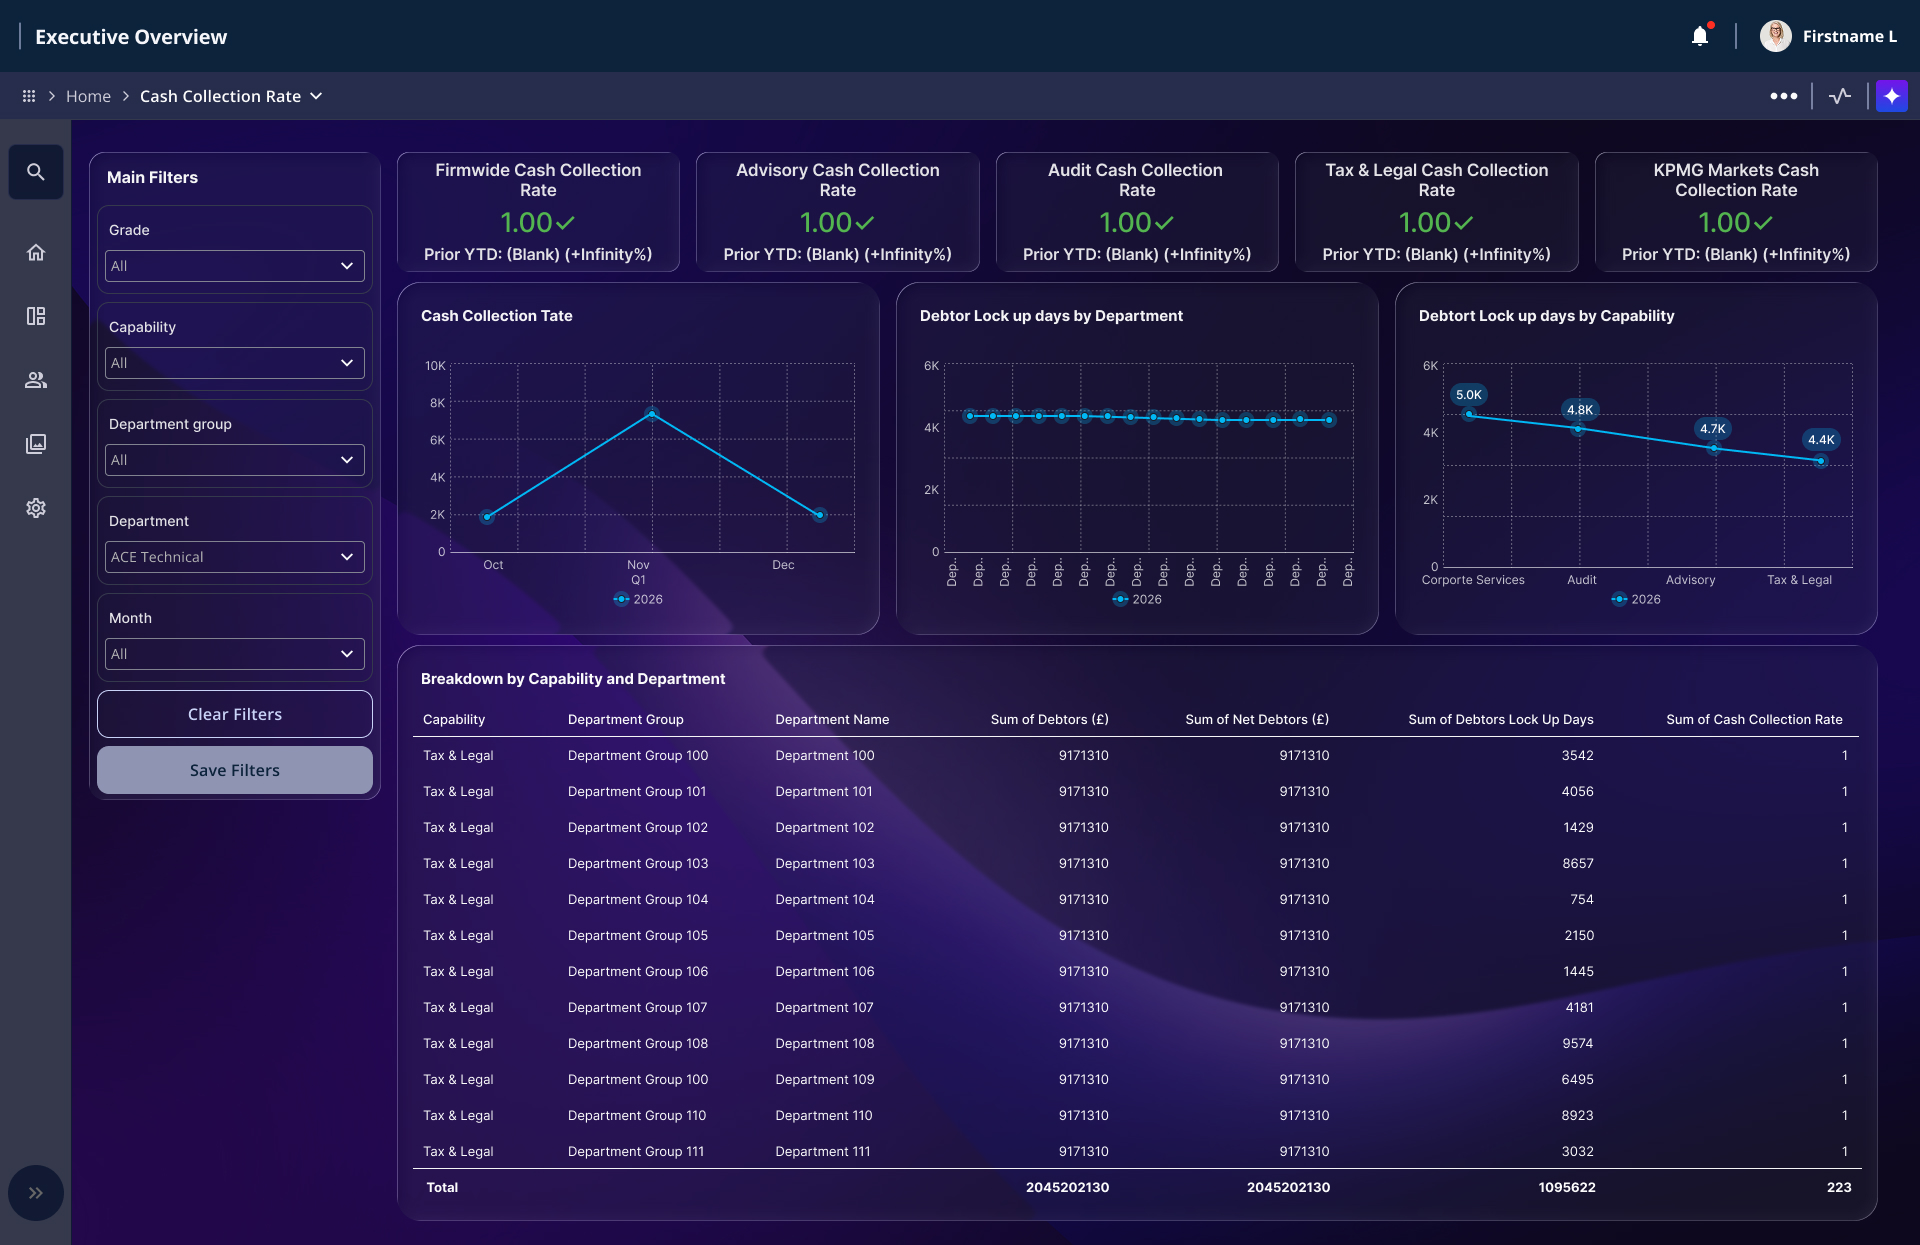Click the Save Filters button
1920x1245 pixels.
pos(235,770)
